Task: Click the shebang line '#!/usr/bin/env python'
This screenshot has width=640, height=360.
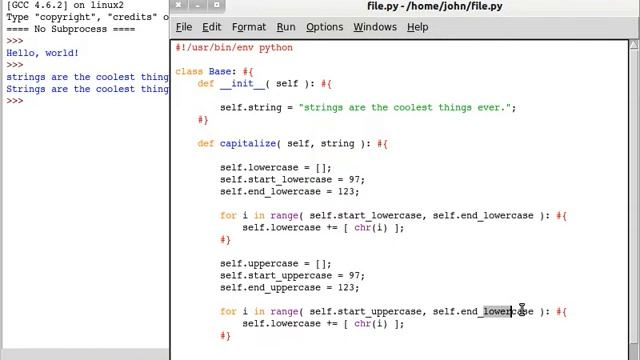Action: pyautogui.click(x=234, y=47)
